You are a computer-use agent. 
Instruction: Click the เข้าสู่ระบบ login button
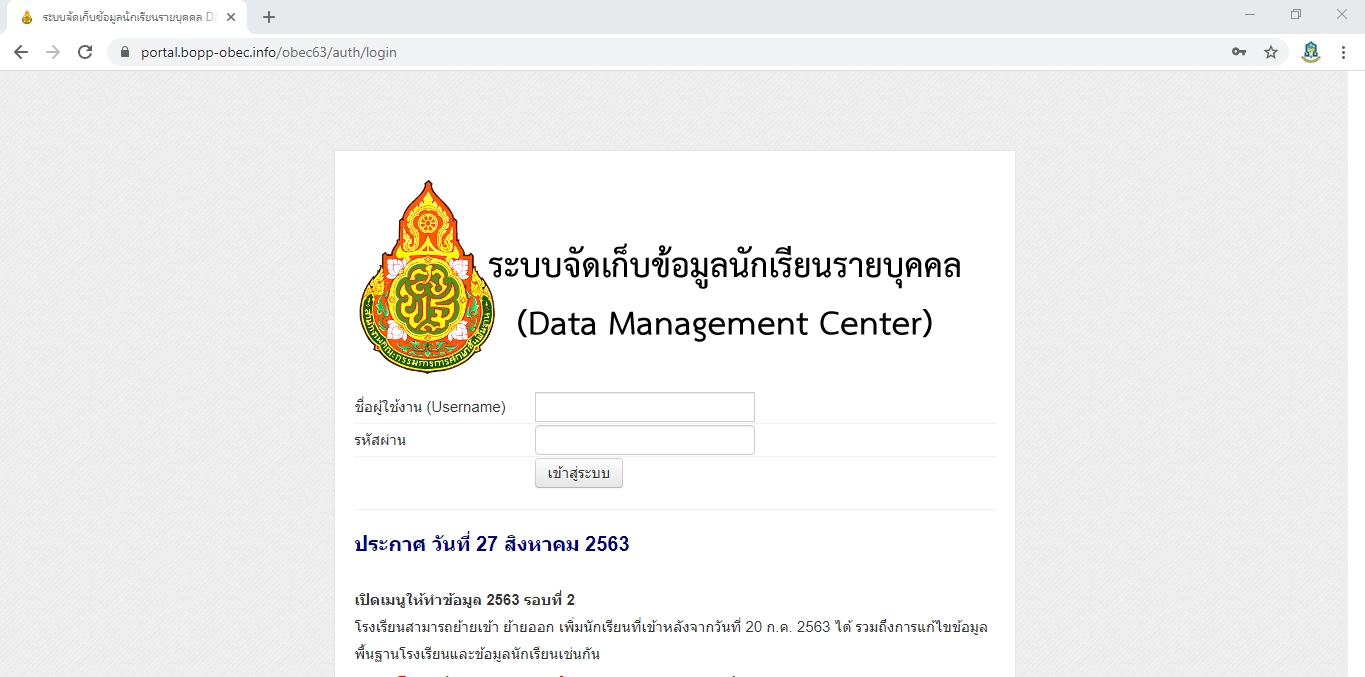579,473
